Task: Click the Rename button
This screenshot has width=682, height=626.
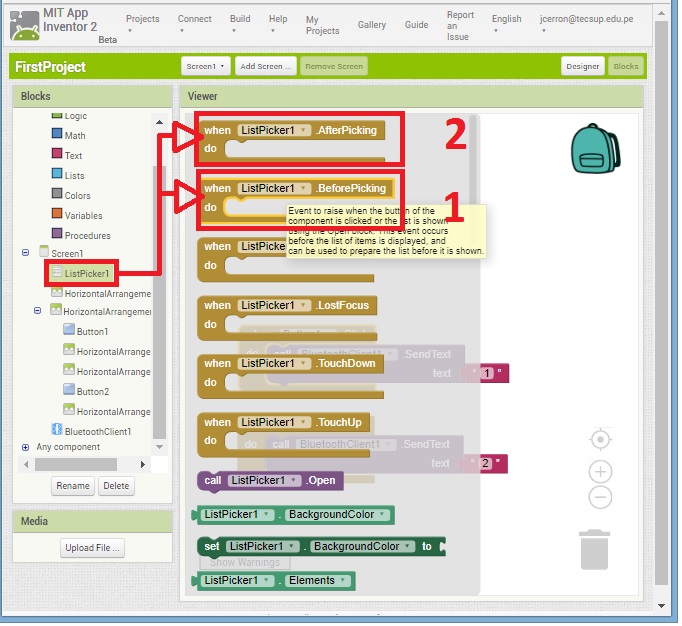Action: click(x=73, y=486)
